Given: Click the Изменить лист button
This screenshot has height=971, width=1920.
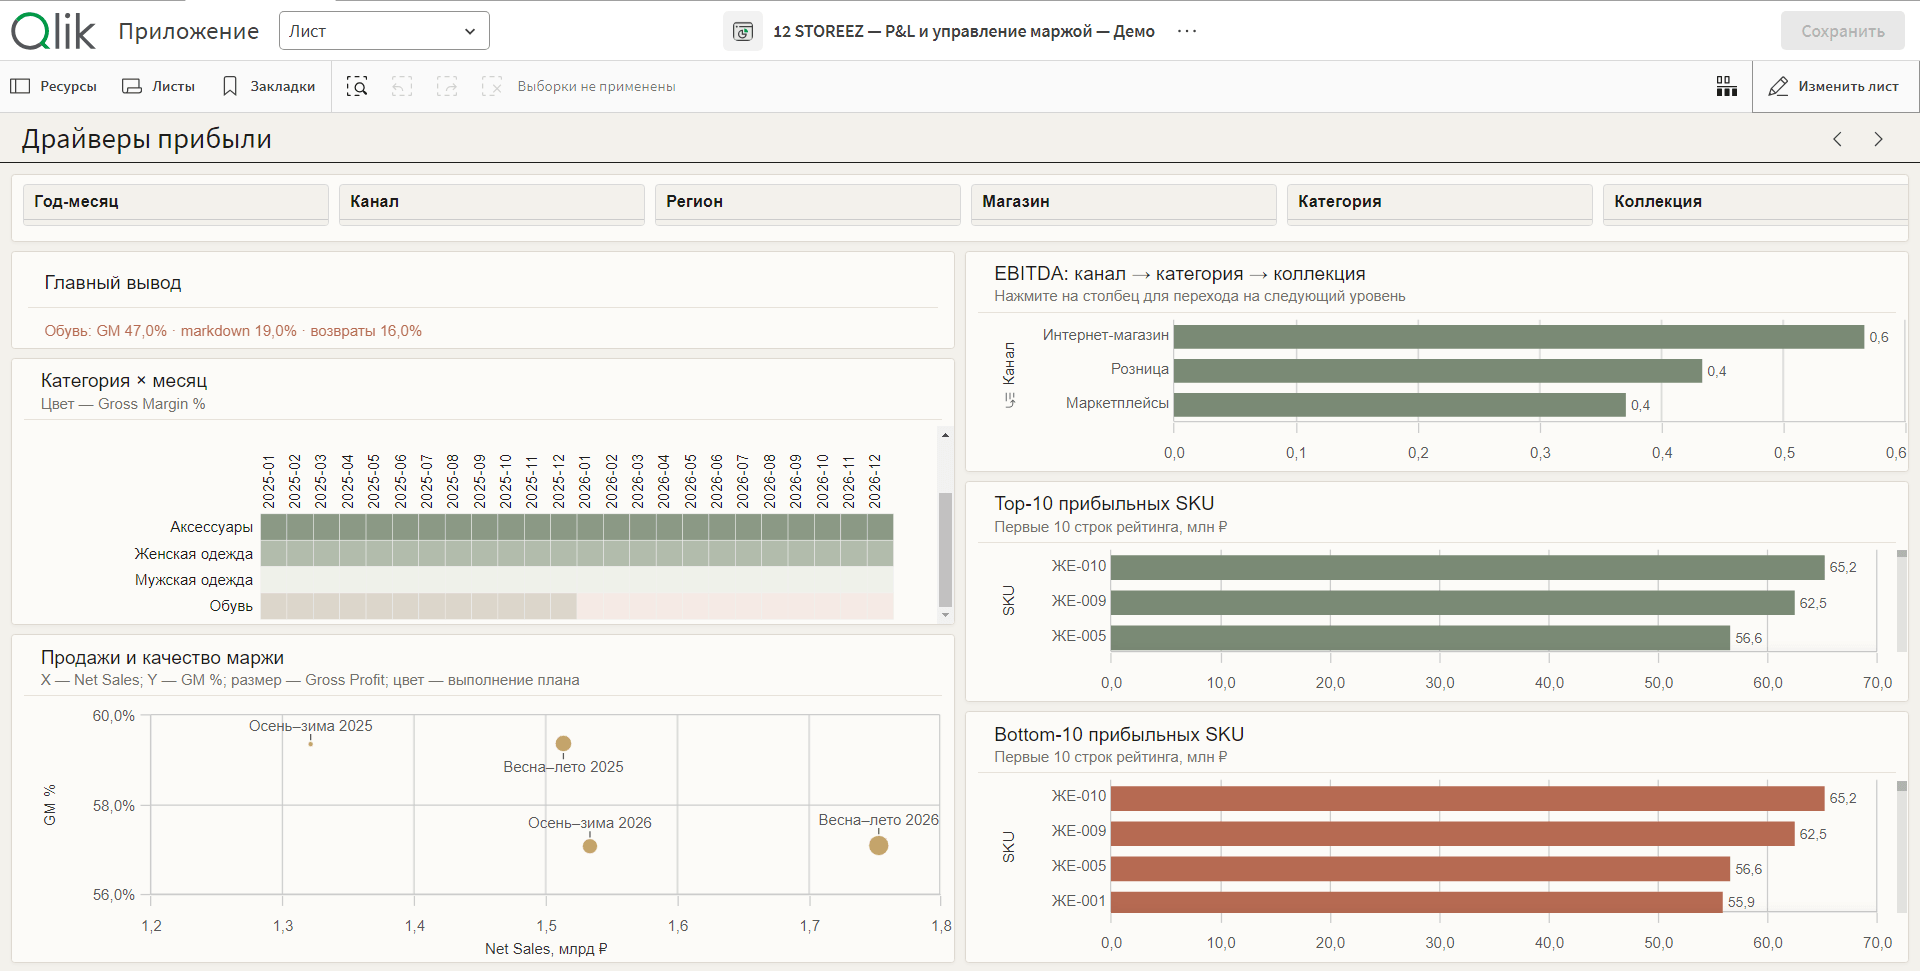Looking at the screenshot, I should tap(1834, 87).
